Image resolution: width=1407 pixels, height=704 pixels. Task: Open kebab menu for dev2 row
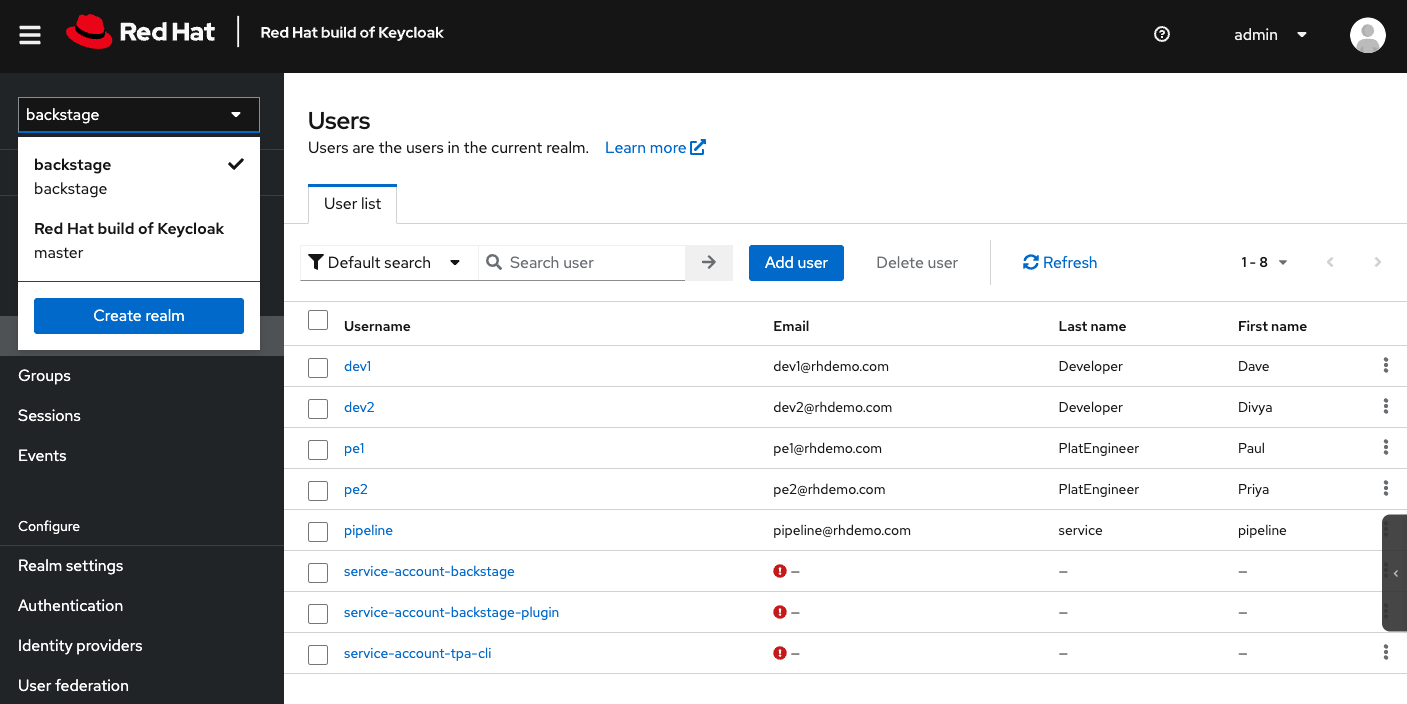point(1385,406)
